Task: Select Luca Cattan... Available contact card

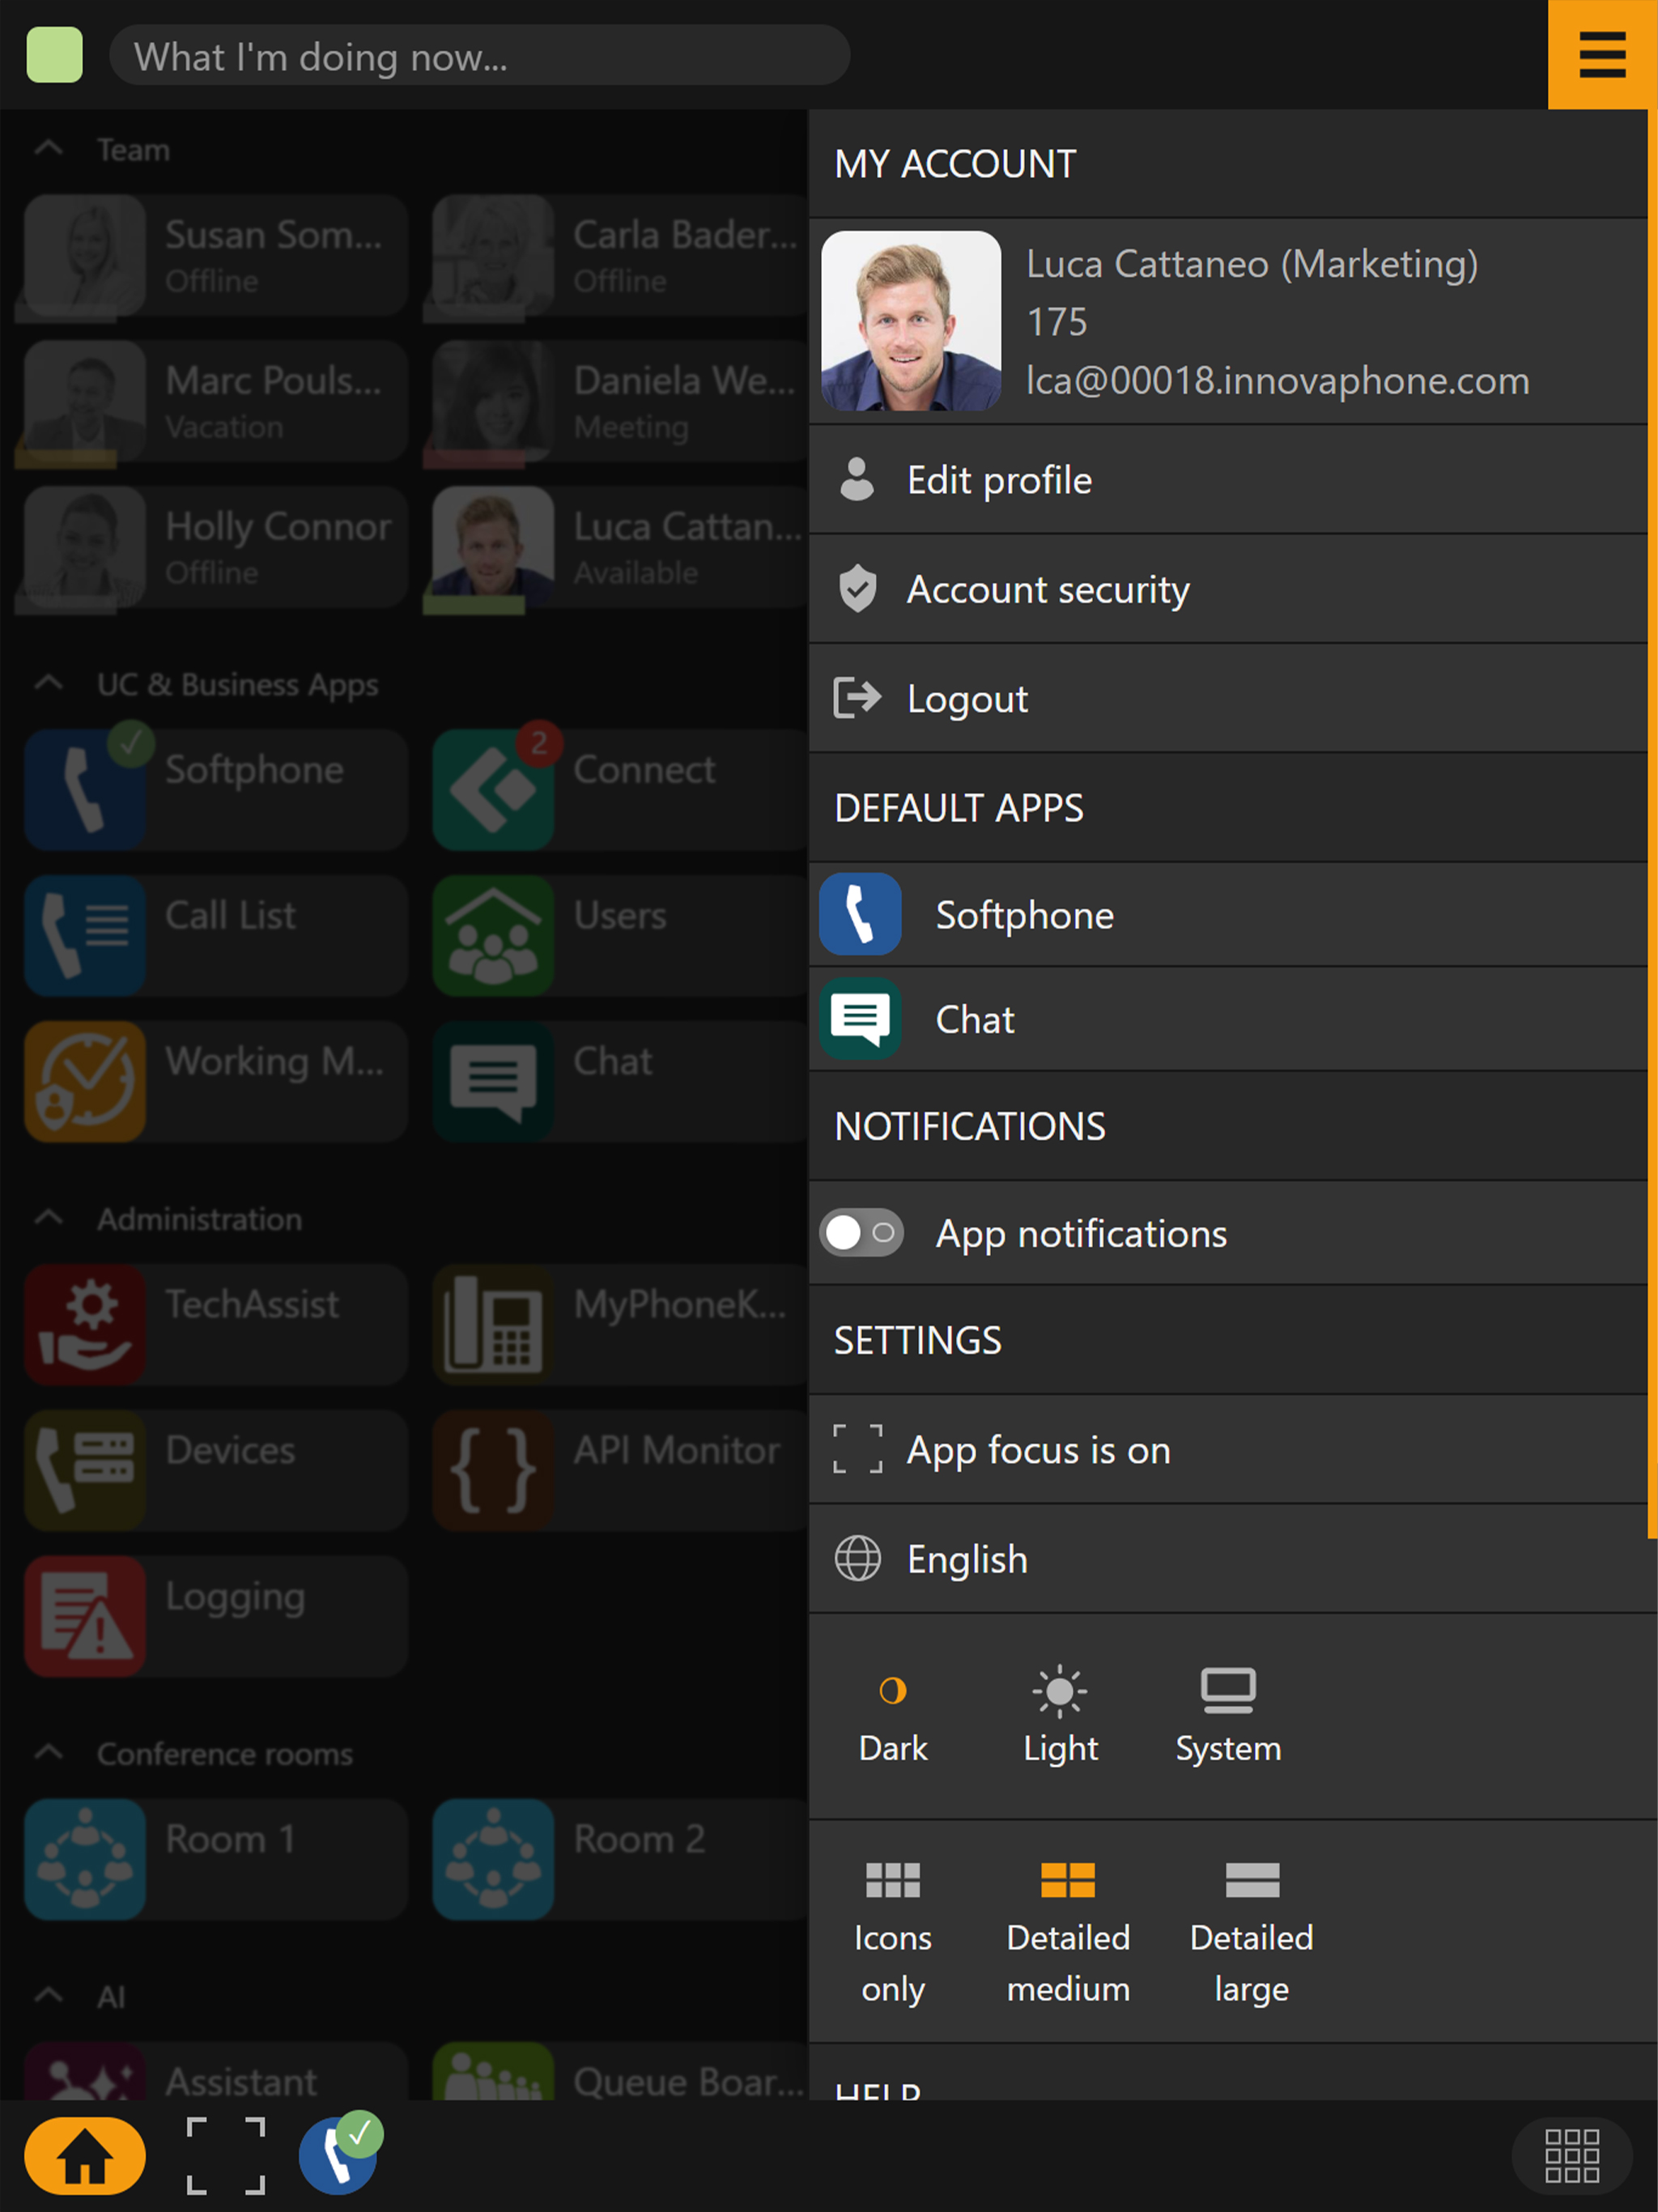Action: (x=620, y=547)
